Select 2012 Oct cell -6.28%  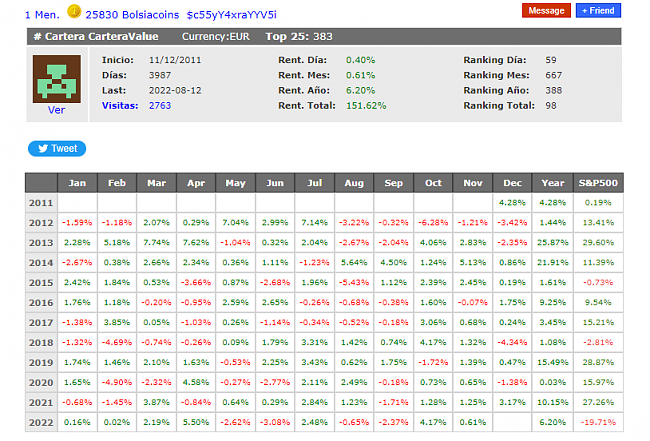tap(433, 223)
